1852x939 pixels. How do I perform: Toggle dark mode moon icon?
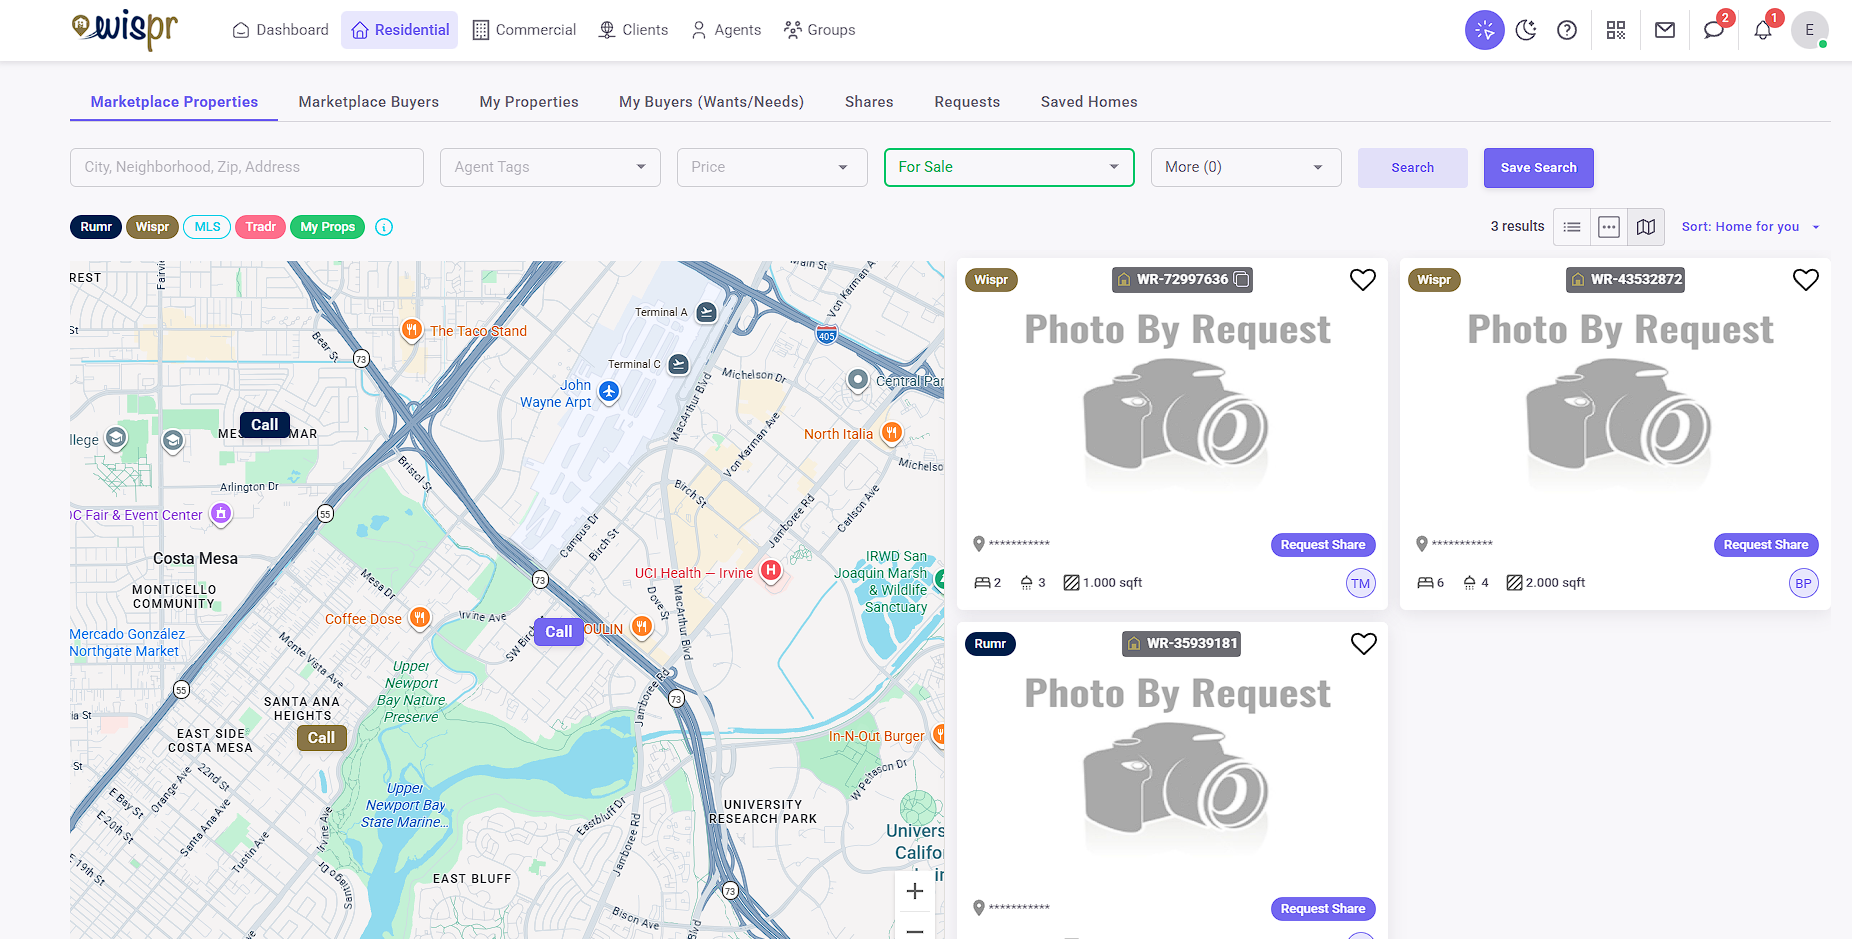(x=1526, y=30)
